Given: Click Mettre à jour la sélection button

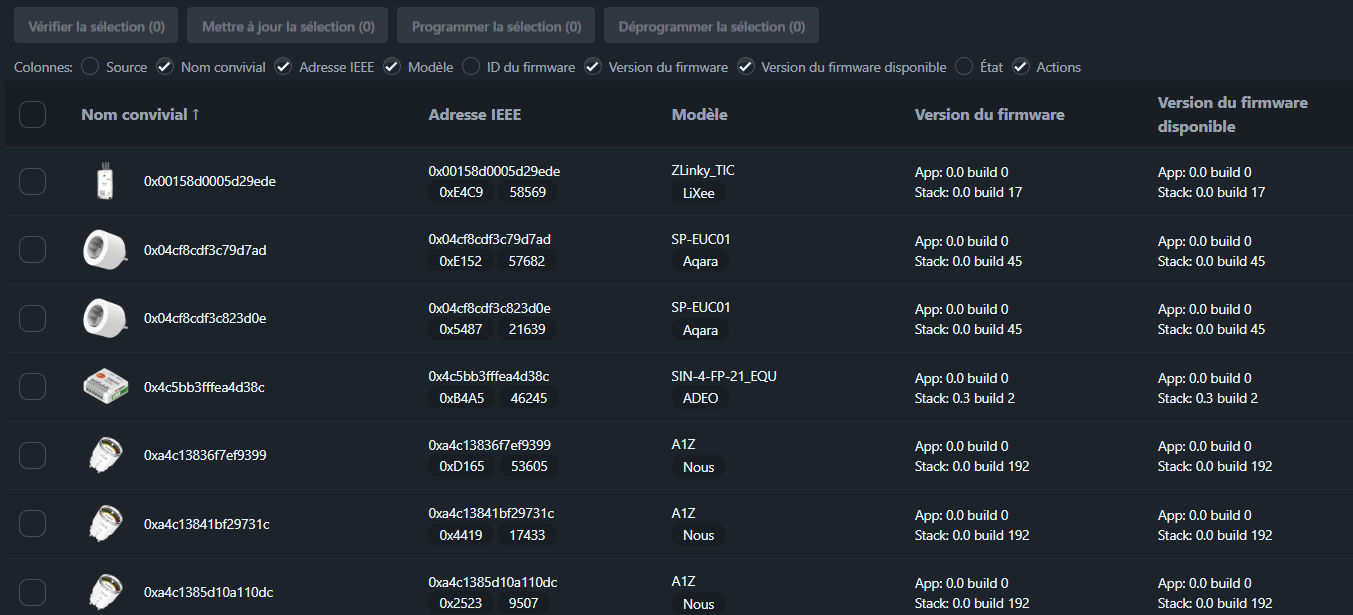Looking at the screenshot, I should pyautogui.click(x=288, y=26).
